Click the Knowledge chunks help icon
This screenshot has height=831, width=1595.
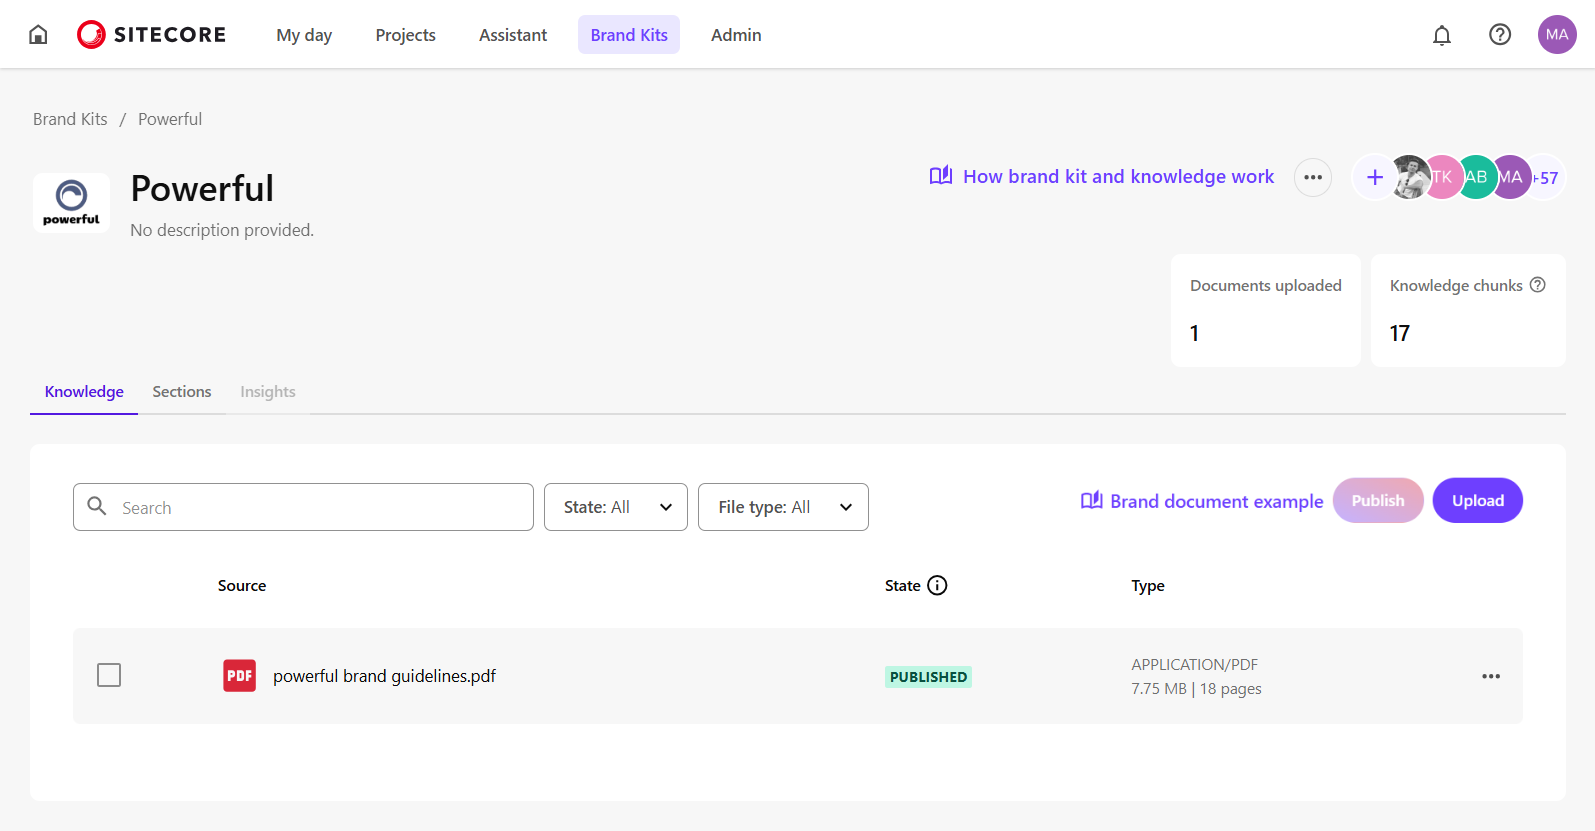point(1538,285)
